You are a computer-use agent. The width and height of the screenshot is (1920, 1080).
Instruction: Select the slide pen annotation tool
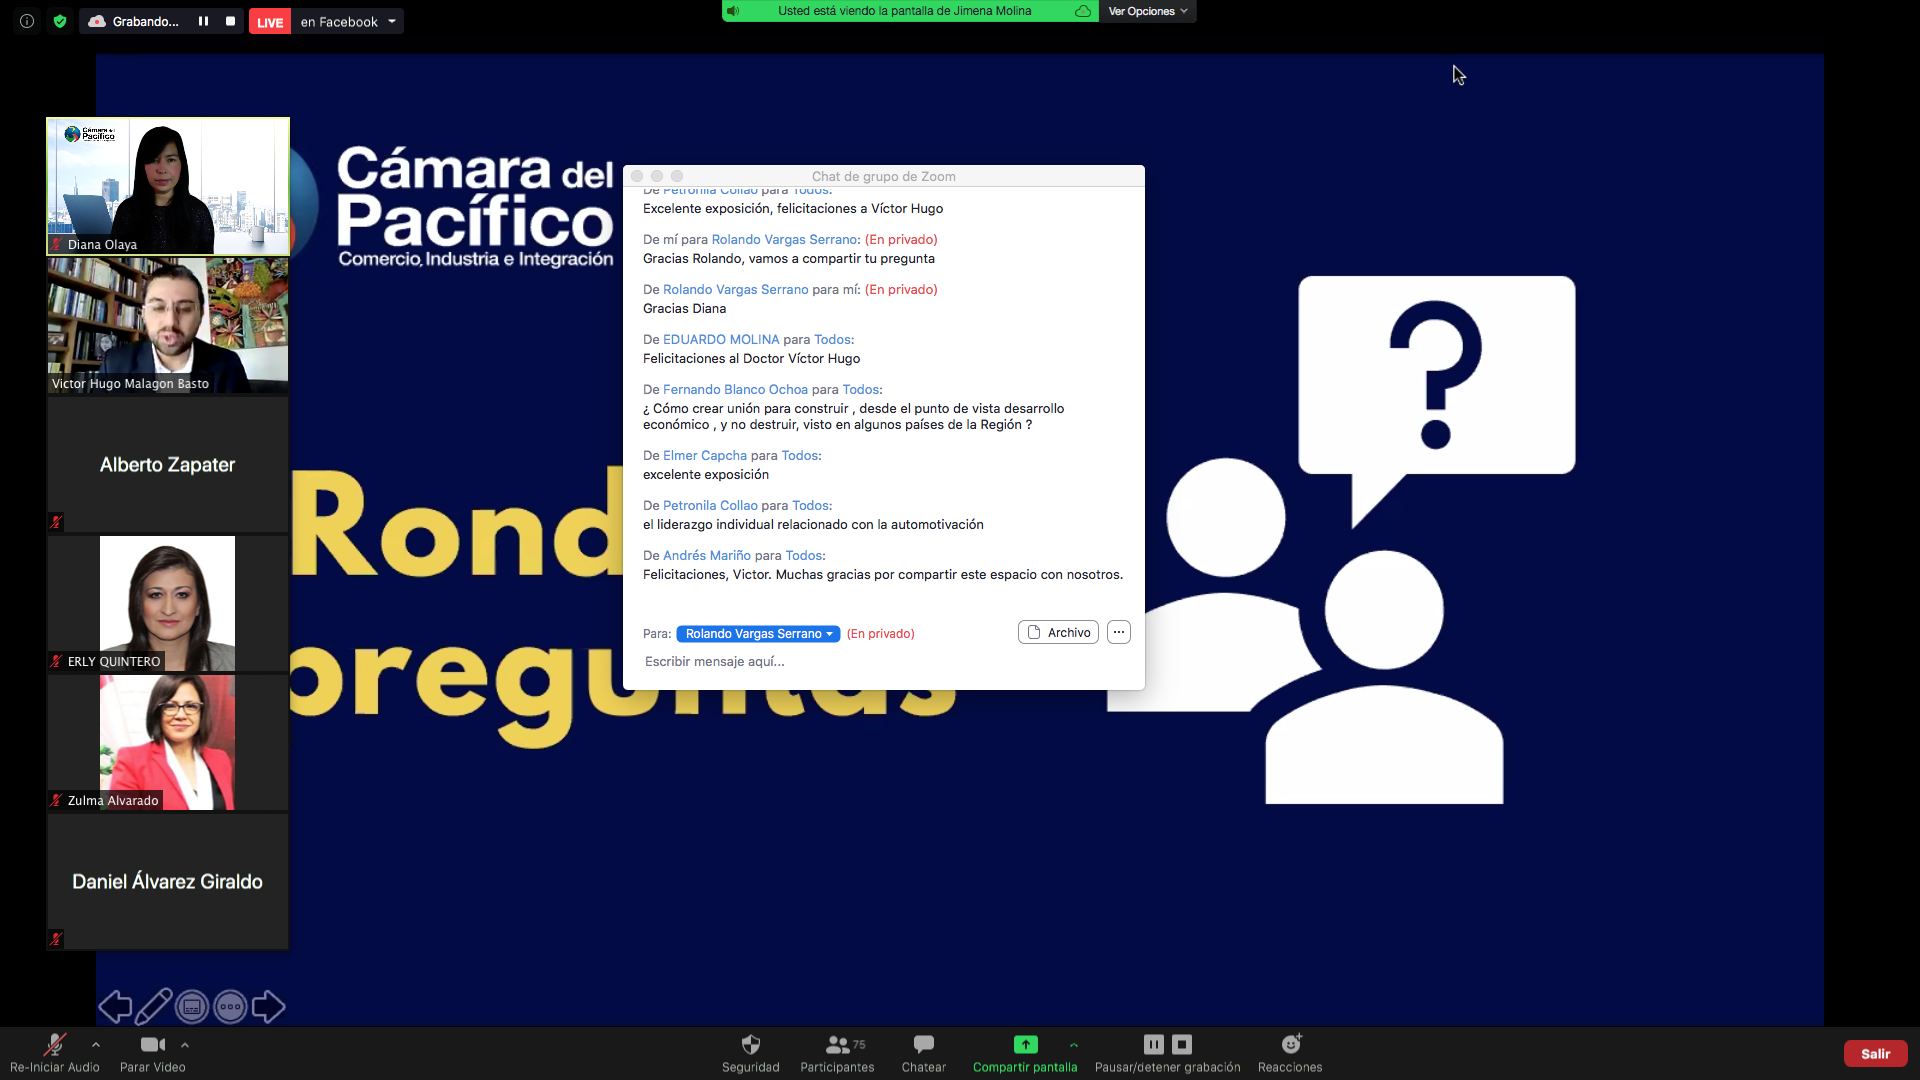tap(153, 1006)
